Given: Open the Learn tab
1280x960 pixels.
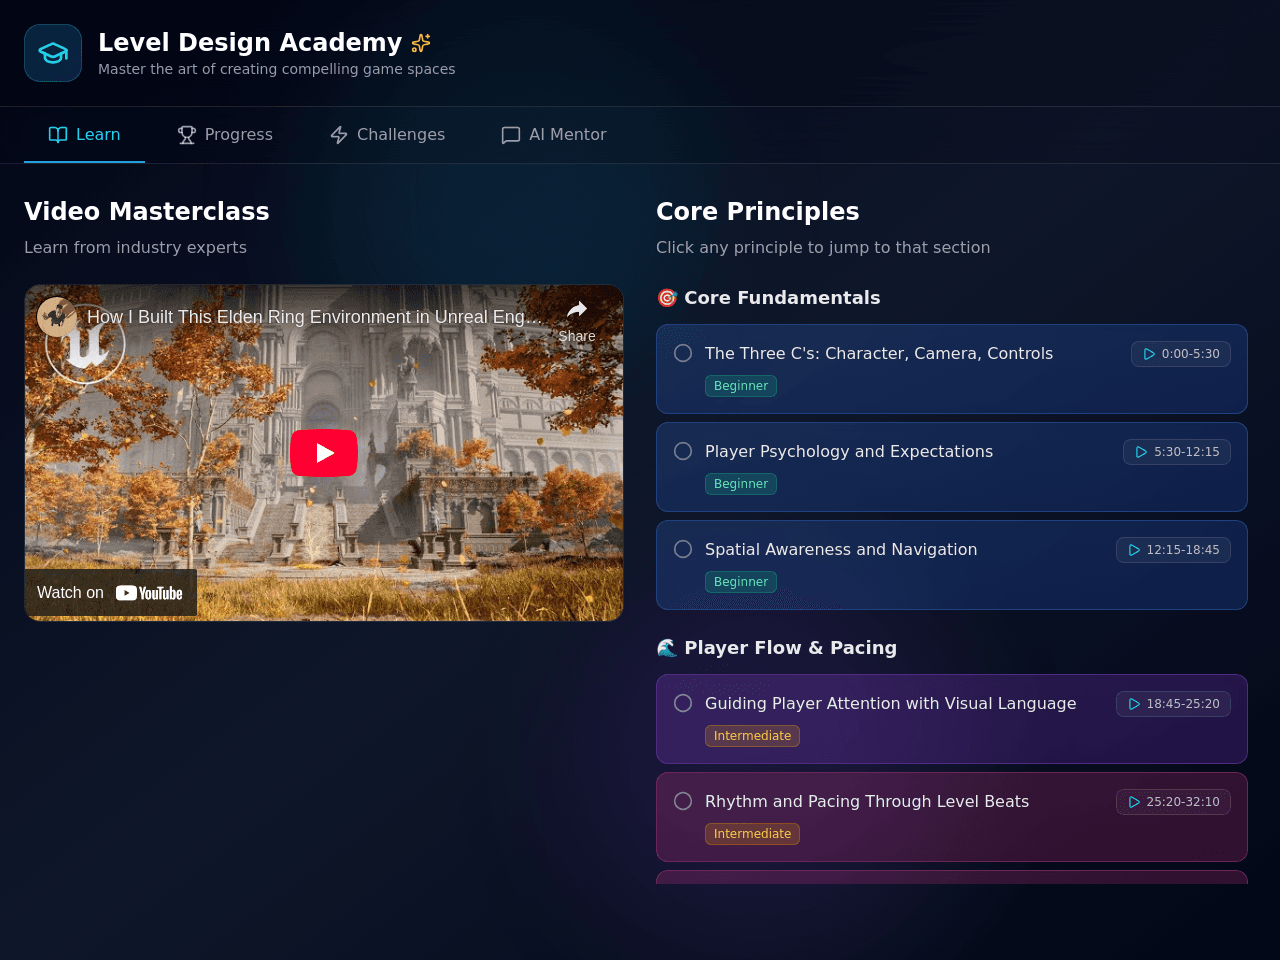Looking at the screenshot, I should point(84,135).
